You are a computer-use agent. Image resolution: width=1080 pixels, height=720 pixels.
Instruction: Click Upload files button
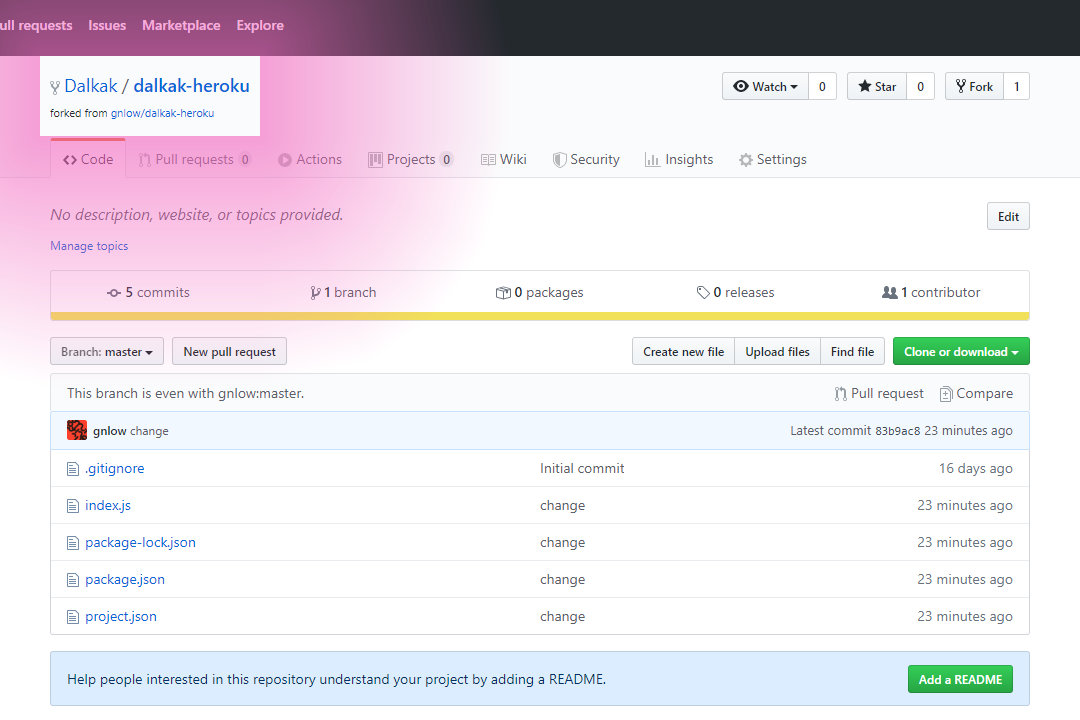point(777,351)
